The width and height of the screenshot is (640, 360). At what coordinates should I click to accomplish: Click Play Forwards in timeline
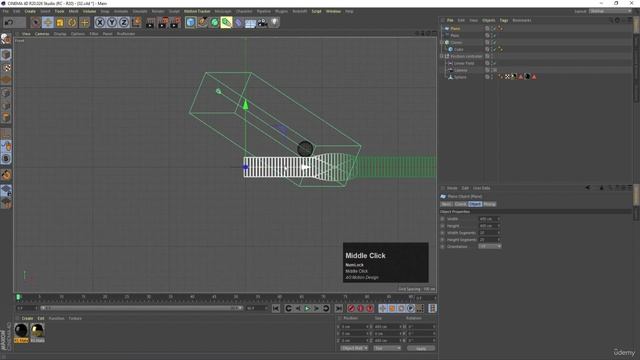coord(307,309)
